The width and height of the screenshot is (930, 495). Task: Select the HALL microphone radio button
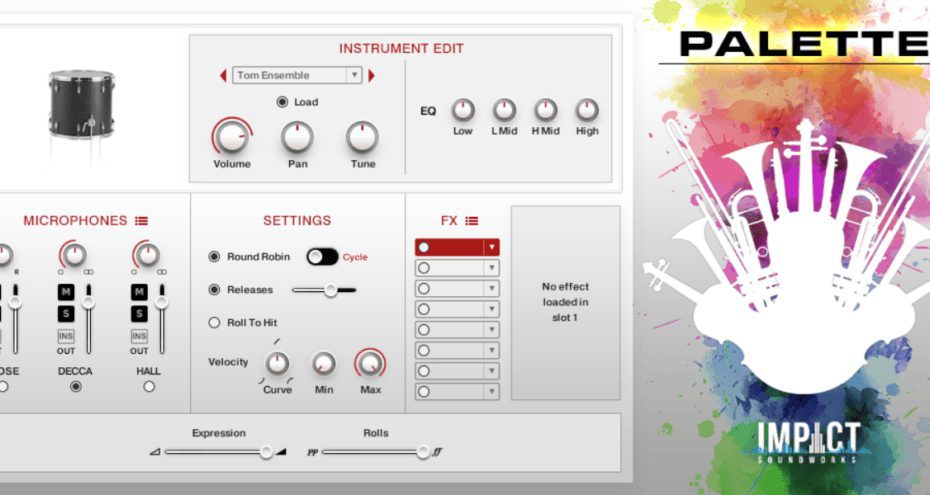pyautogui.click(x=149, y=387)
